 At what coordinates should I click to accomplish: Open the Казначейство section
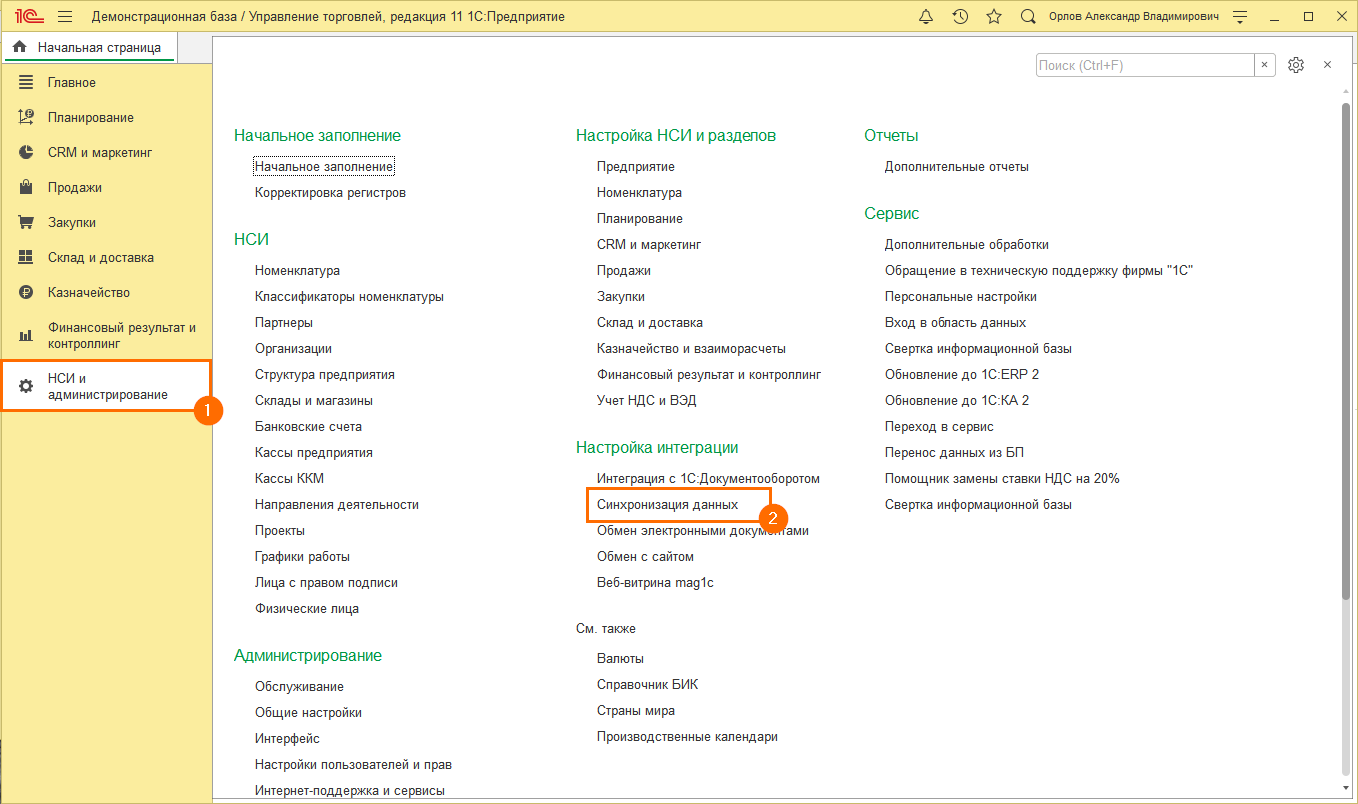[x=88, y=292]
